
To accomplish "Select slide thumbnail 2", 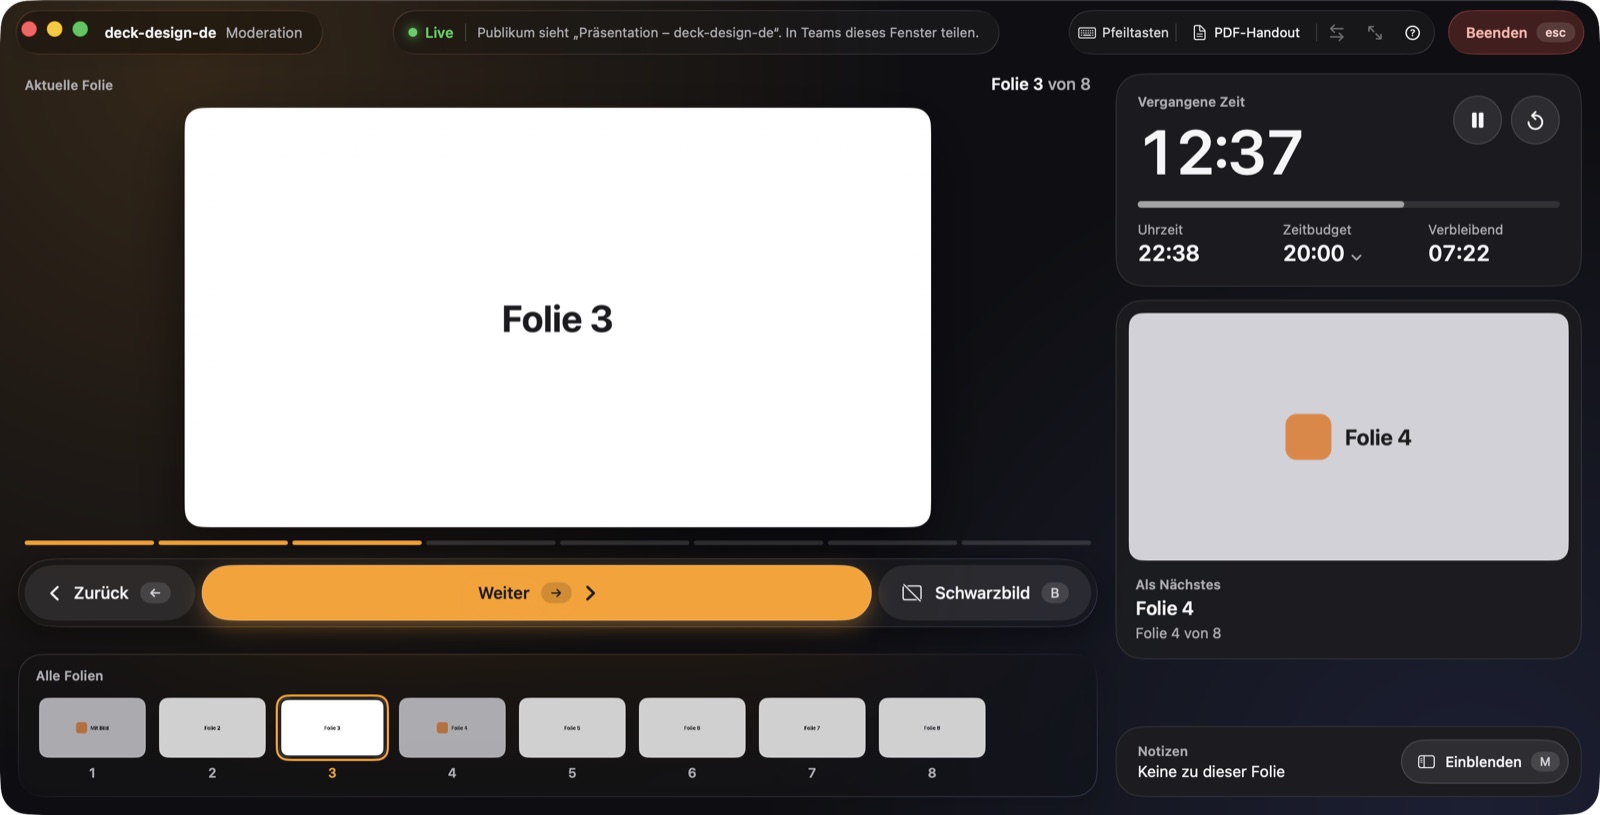I will coord(212,727).
